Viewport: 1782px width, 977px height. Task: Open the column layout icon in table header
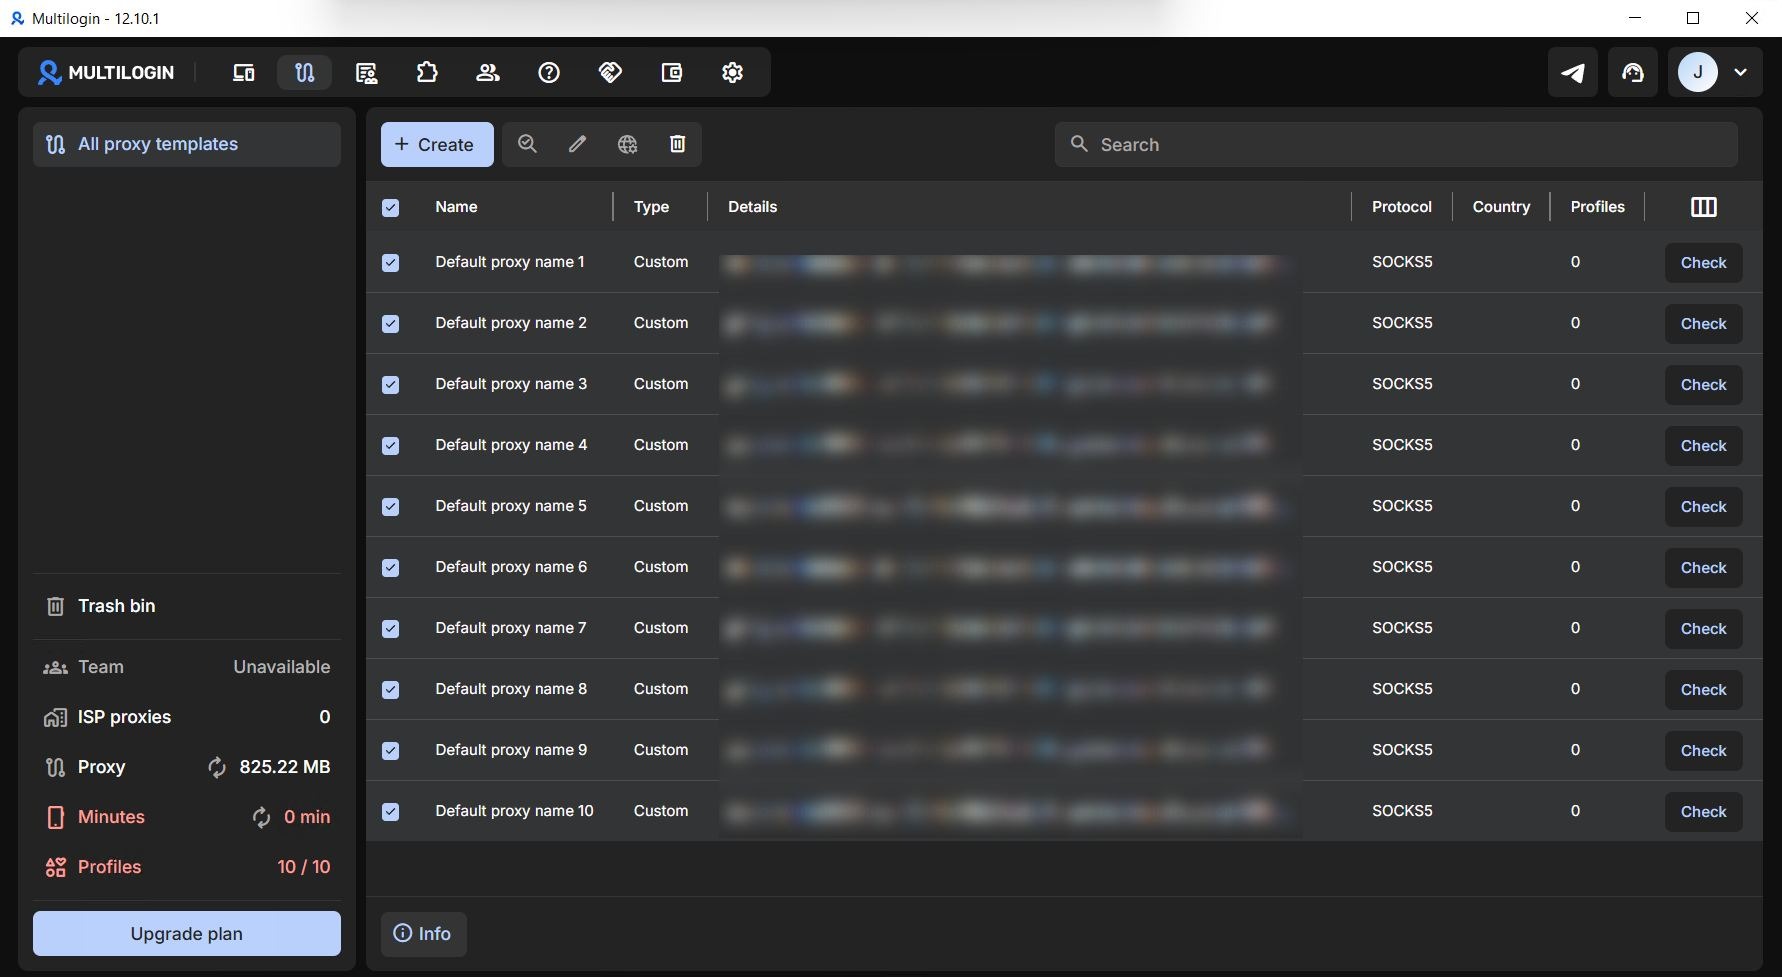pos(1704,207)
